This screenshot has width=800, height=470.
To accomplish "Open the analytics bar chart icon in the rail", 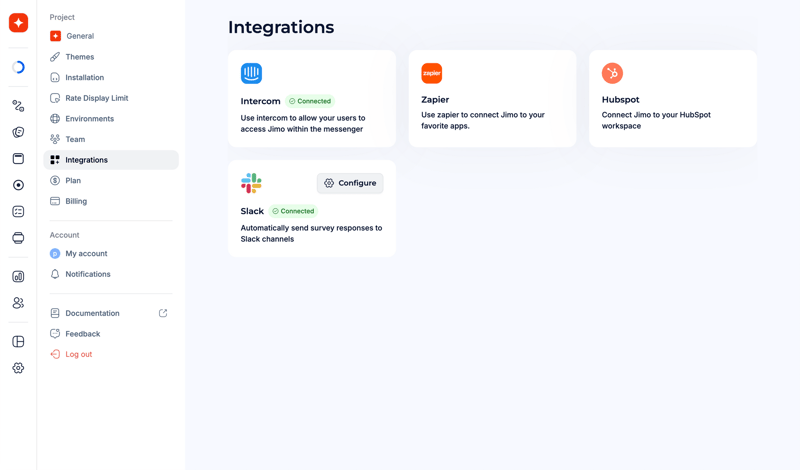I will click(x=18, y=277).
